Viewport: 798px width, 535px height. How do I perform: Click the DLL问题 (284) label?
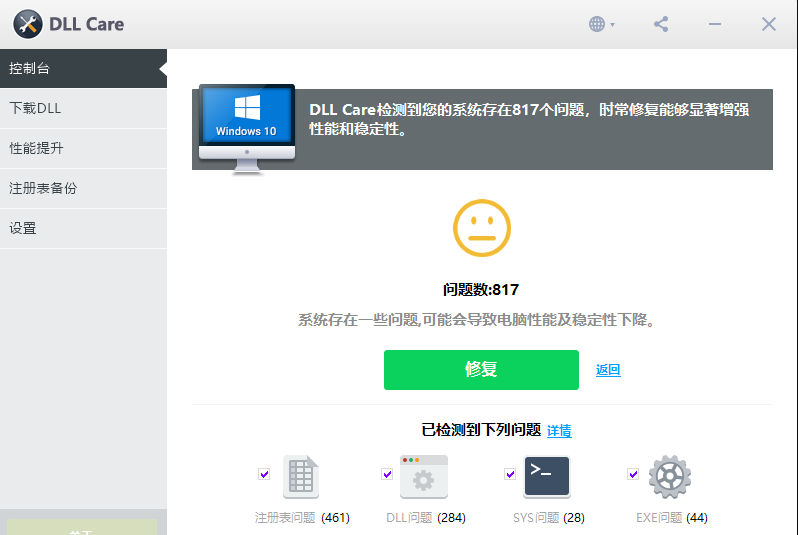coord(425,518)
